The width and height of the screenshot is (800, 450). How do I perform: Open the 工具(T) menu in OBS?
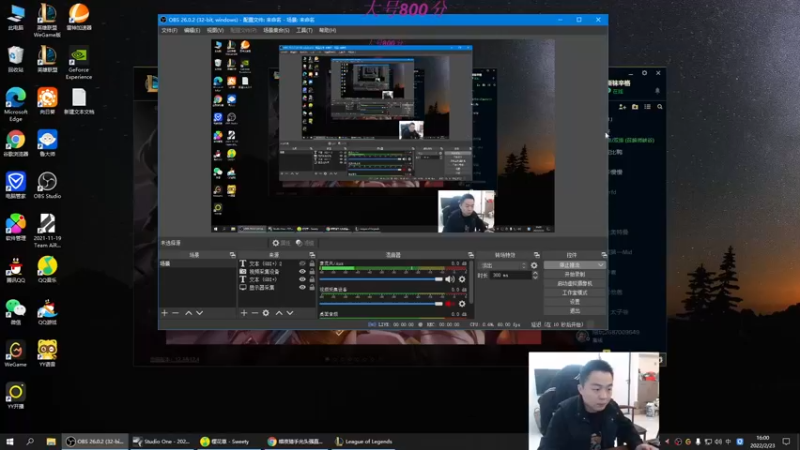click(x=304, y=30)
